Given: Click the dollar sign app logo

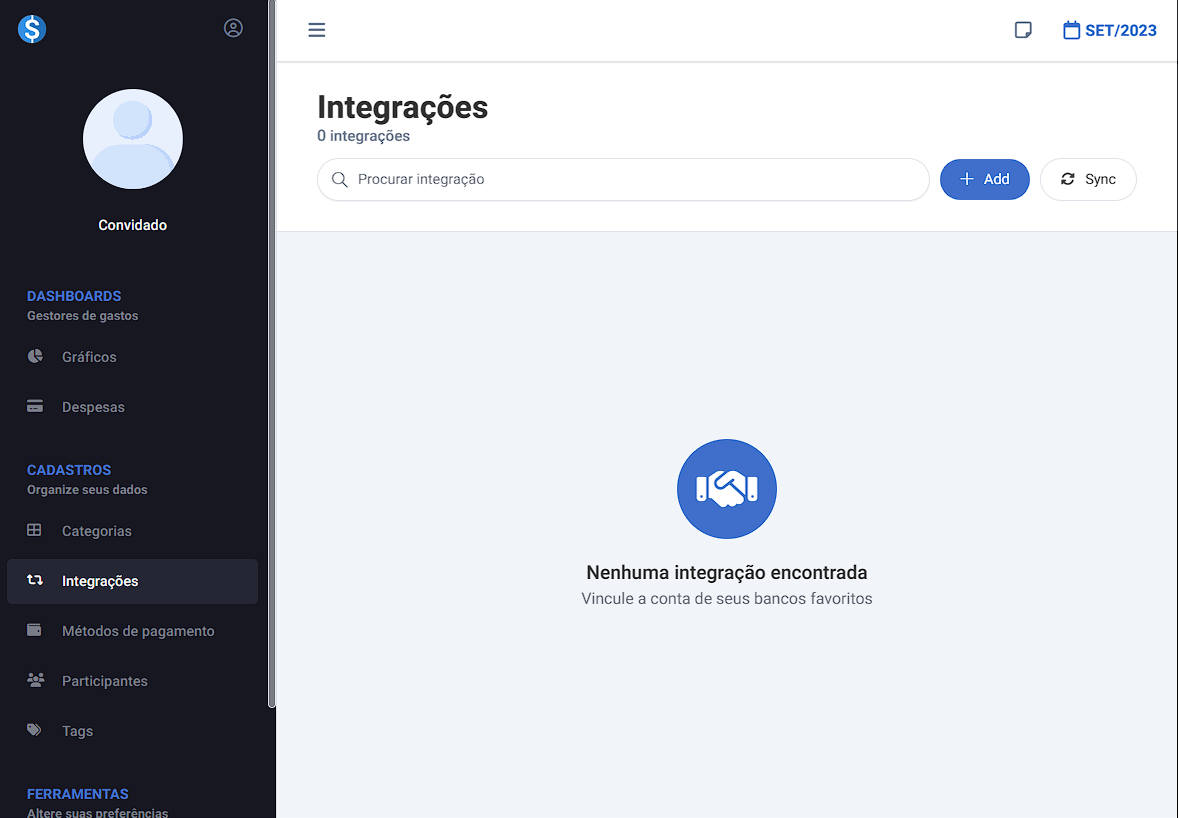Looking at the screenshot, I should click(32, 29).
